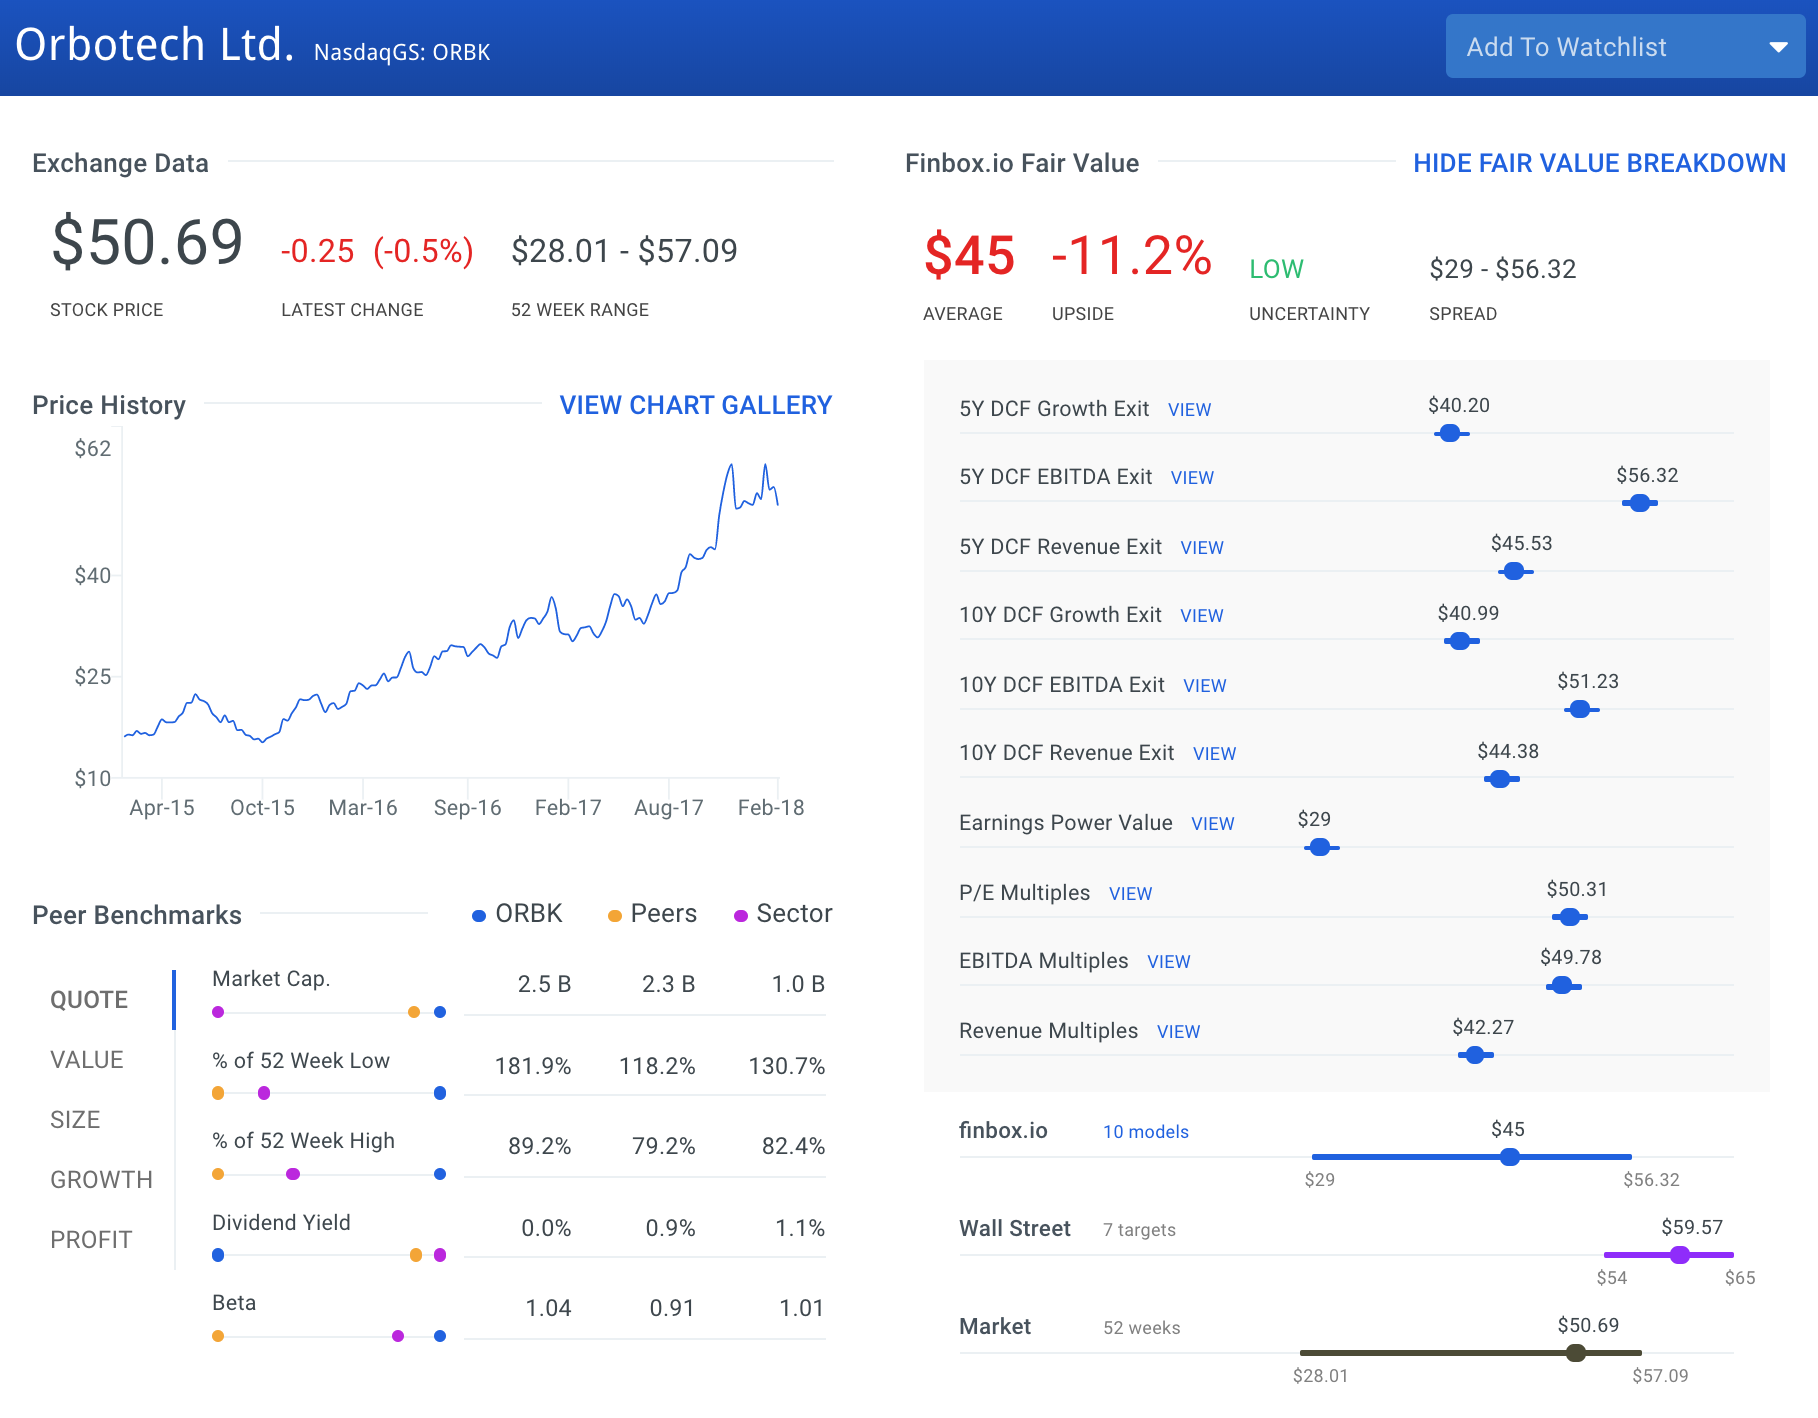Select the QUOTE benchmark tab
This screenshot has height=1418, width=1818.
(89, 1000)
